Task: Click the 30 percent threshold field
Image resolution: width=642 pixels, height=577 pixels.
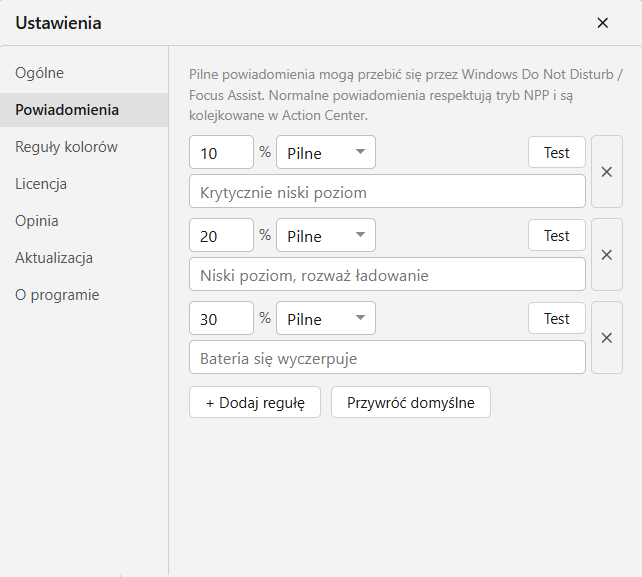Action: (222, 318)
